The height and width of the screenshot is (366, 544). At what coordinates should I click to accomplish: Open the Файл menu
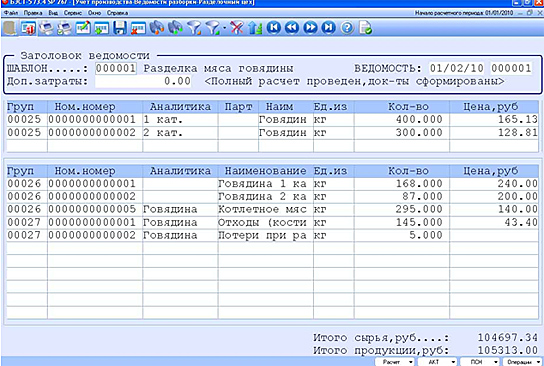[11, 13]
